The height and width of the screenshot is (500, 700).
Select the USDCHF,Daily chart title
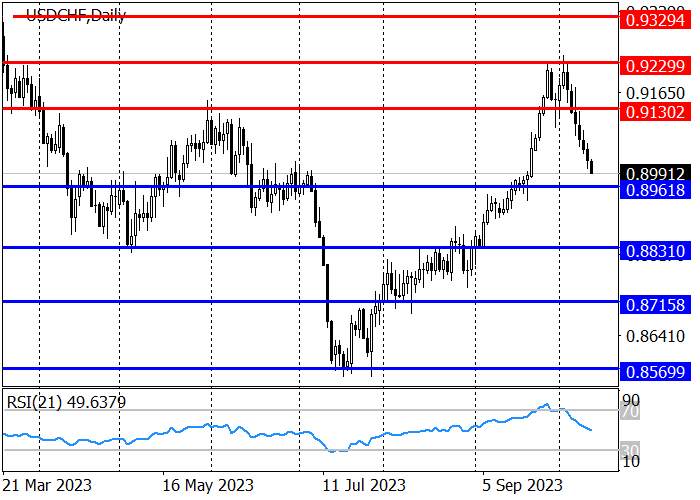pyautogui.click(x=76, y=16)
